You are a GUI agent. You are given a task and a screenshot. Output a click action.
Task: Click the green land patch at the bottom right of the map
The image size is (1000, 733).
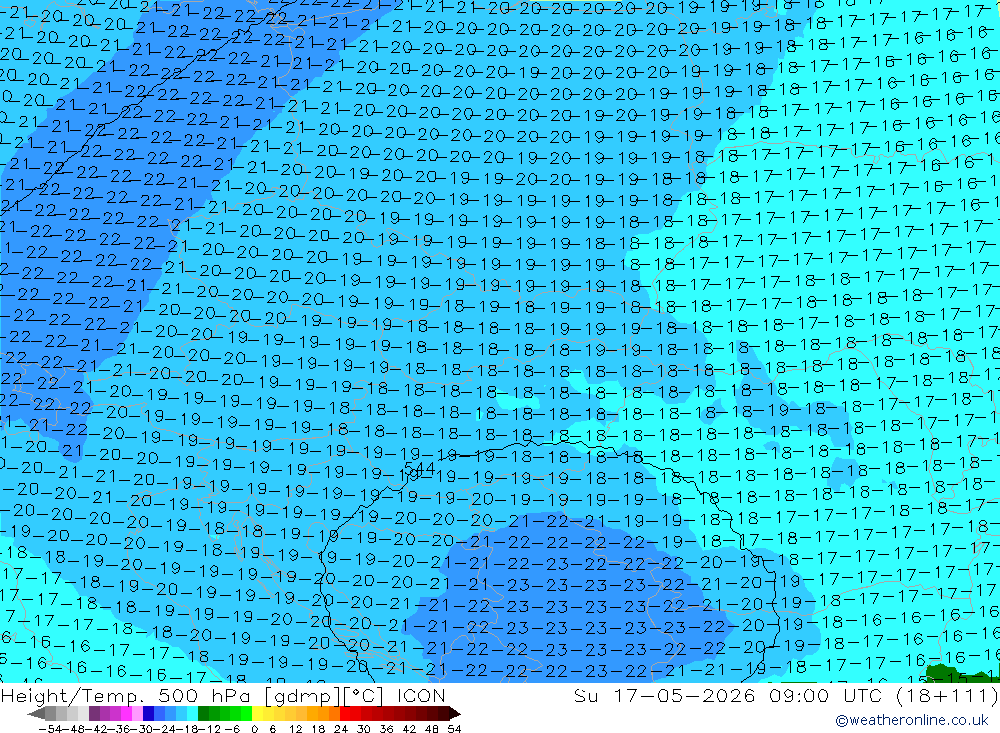963,674
